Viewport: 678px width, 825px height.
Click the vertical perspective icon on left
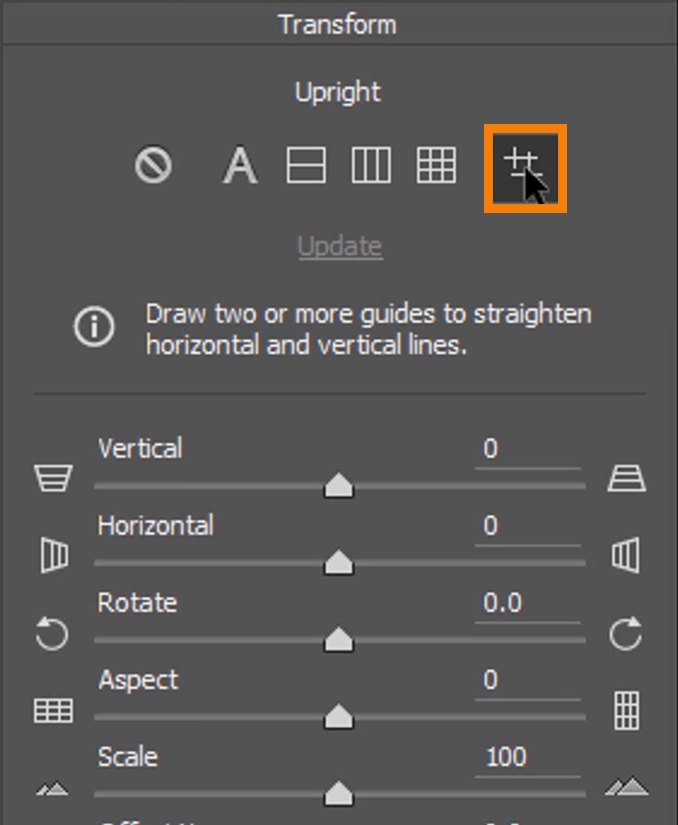click(52, 479)
